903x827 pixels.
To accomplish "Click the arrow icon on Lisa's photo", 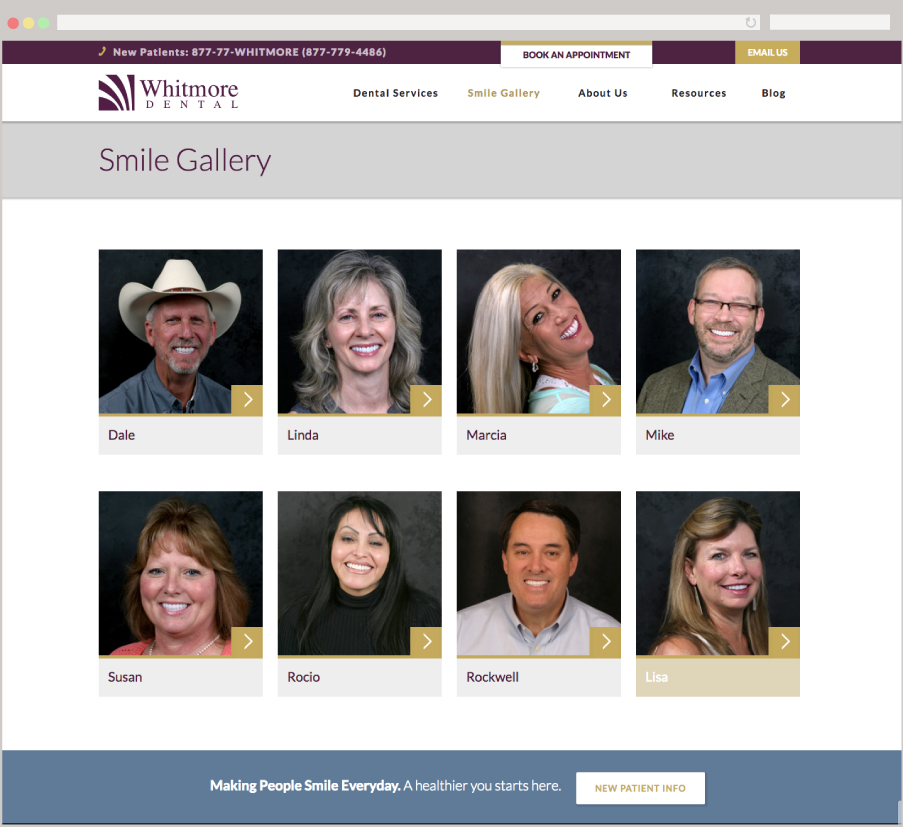I will 784,642.
